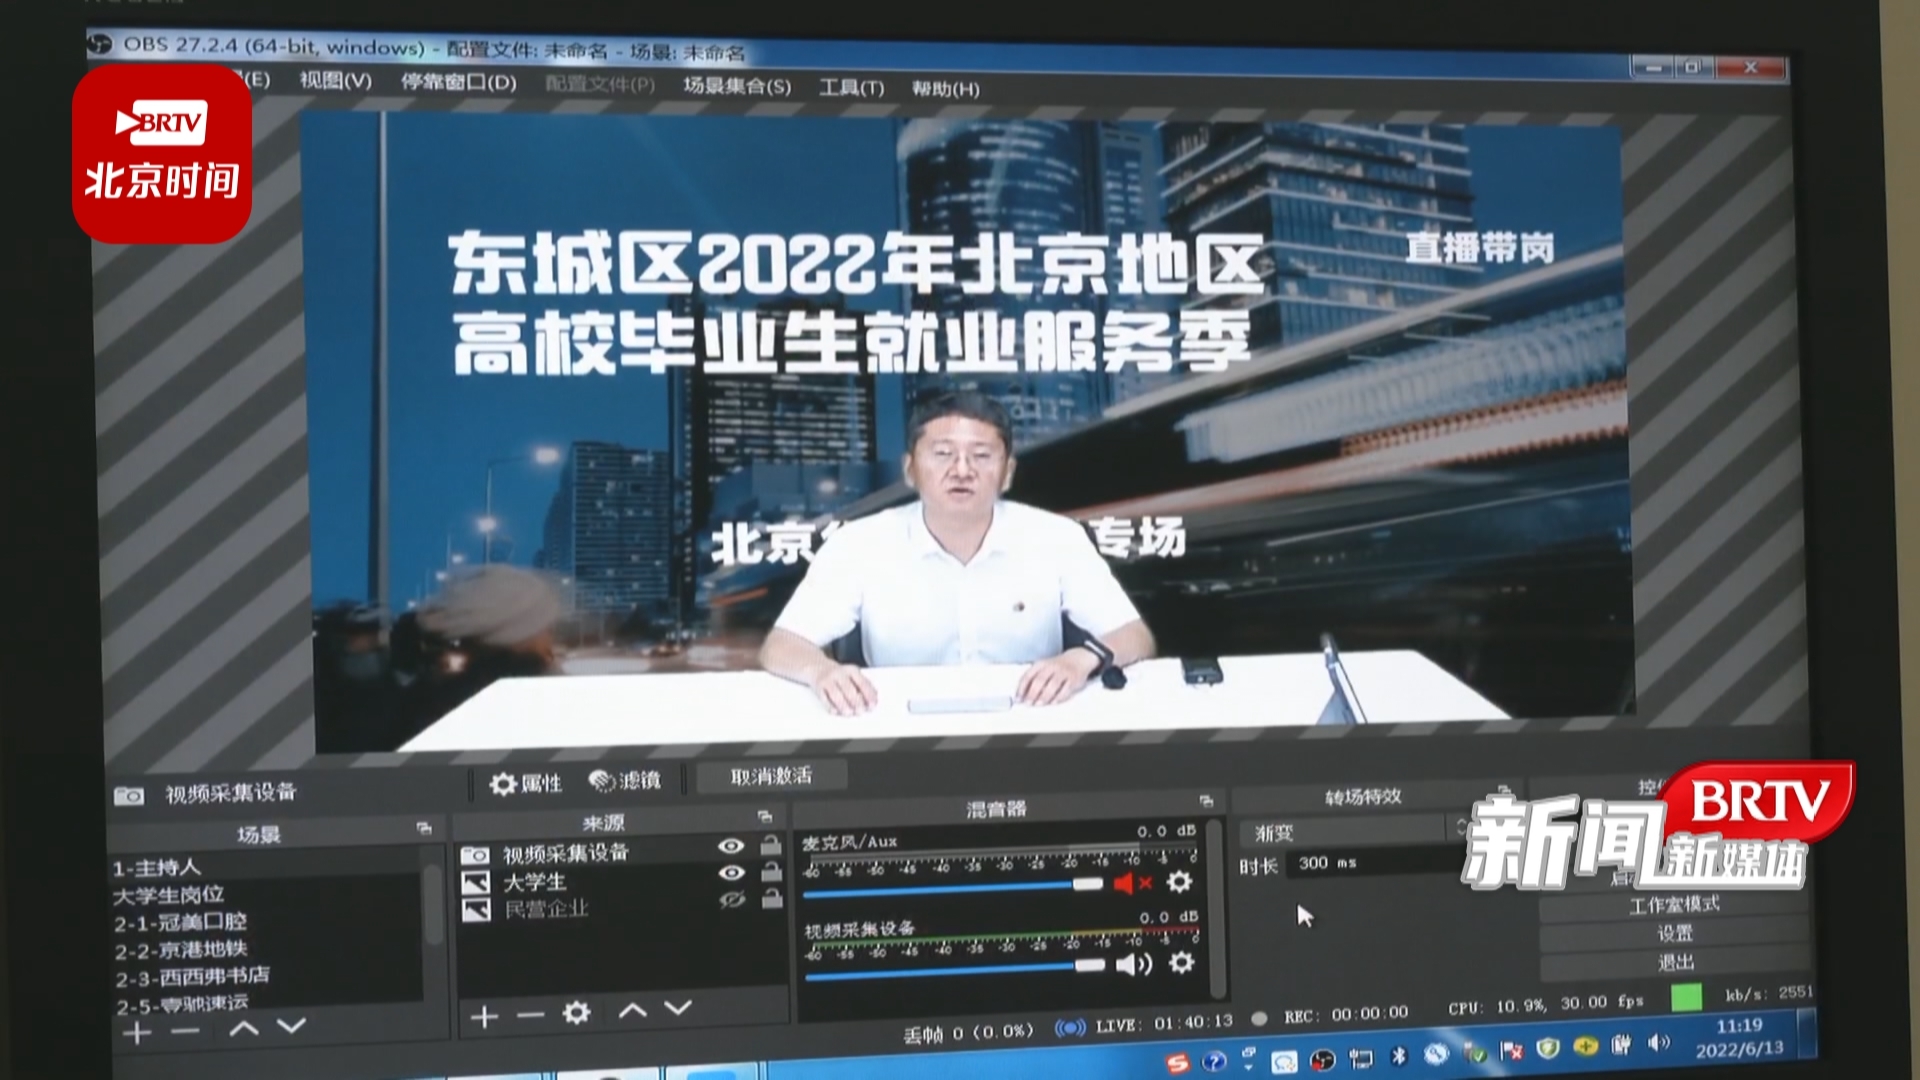Image resolution: width=1920 pixels, height=1080 pixels.
Task: Open 视频采集设备 audio settings gear in mixer
Action: coord(1181,963)
